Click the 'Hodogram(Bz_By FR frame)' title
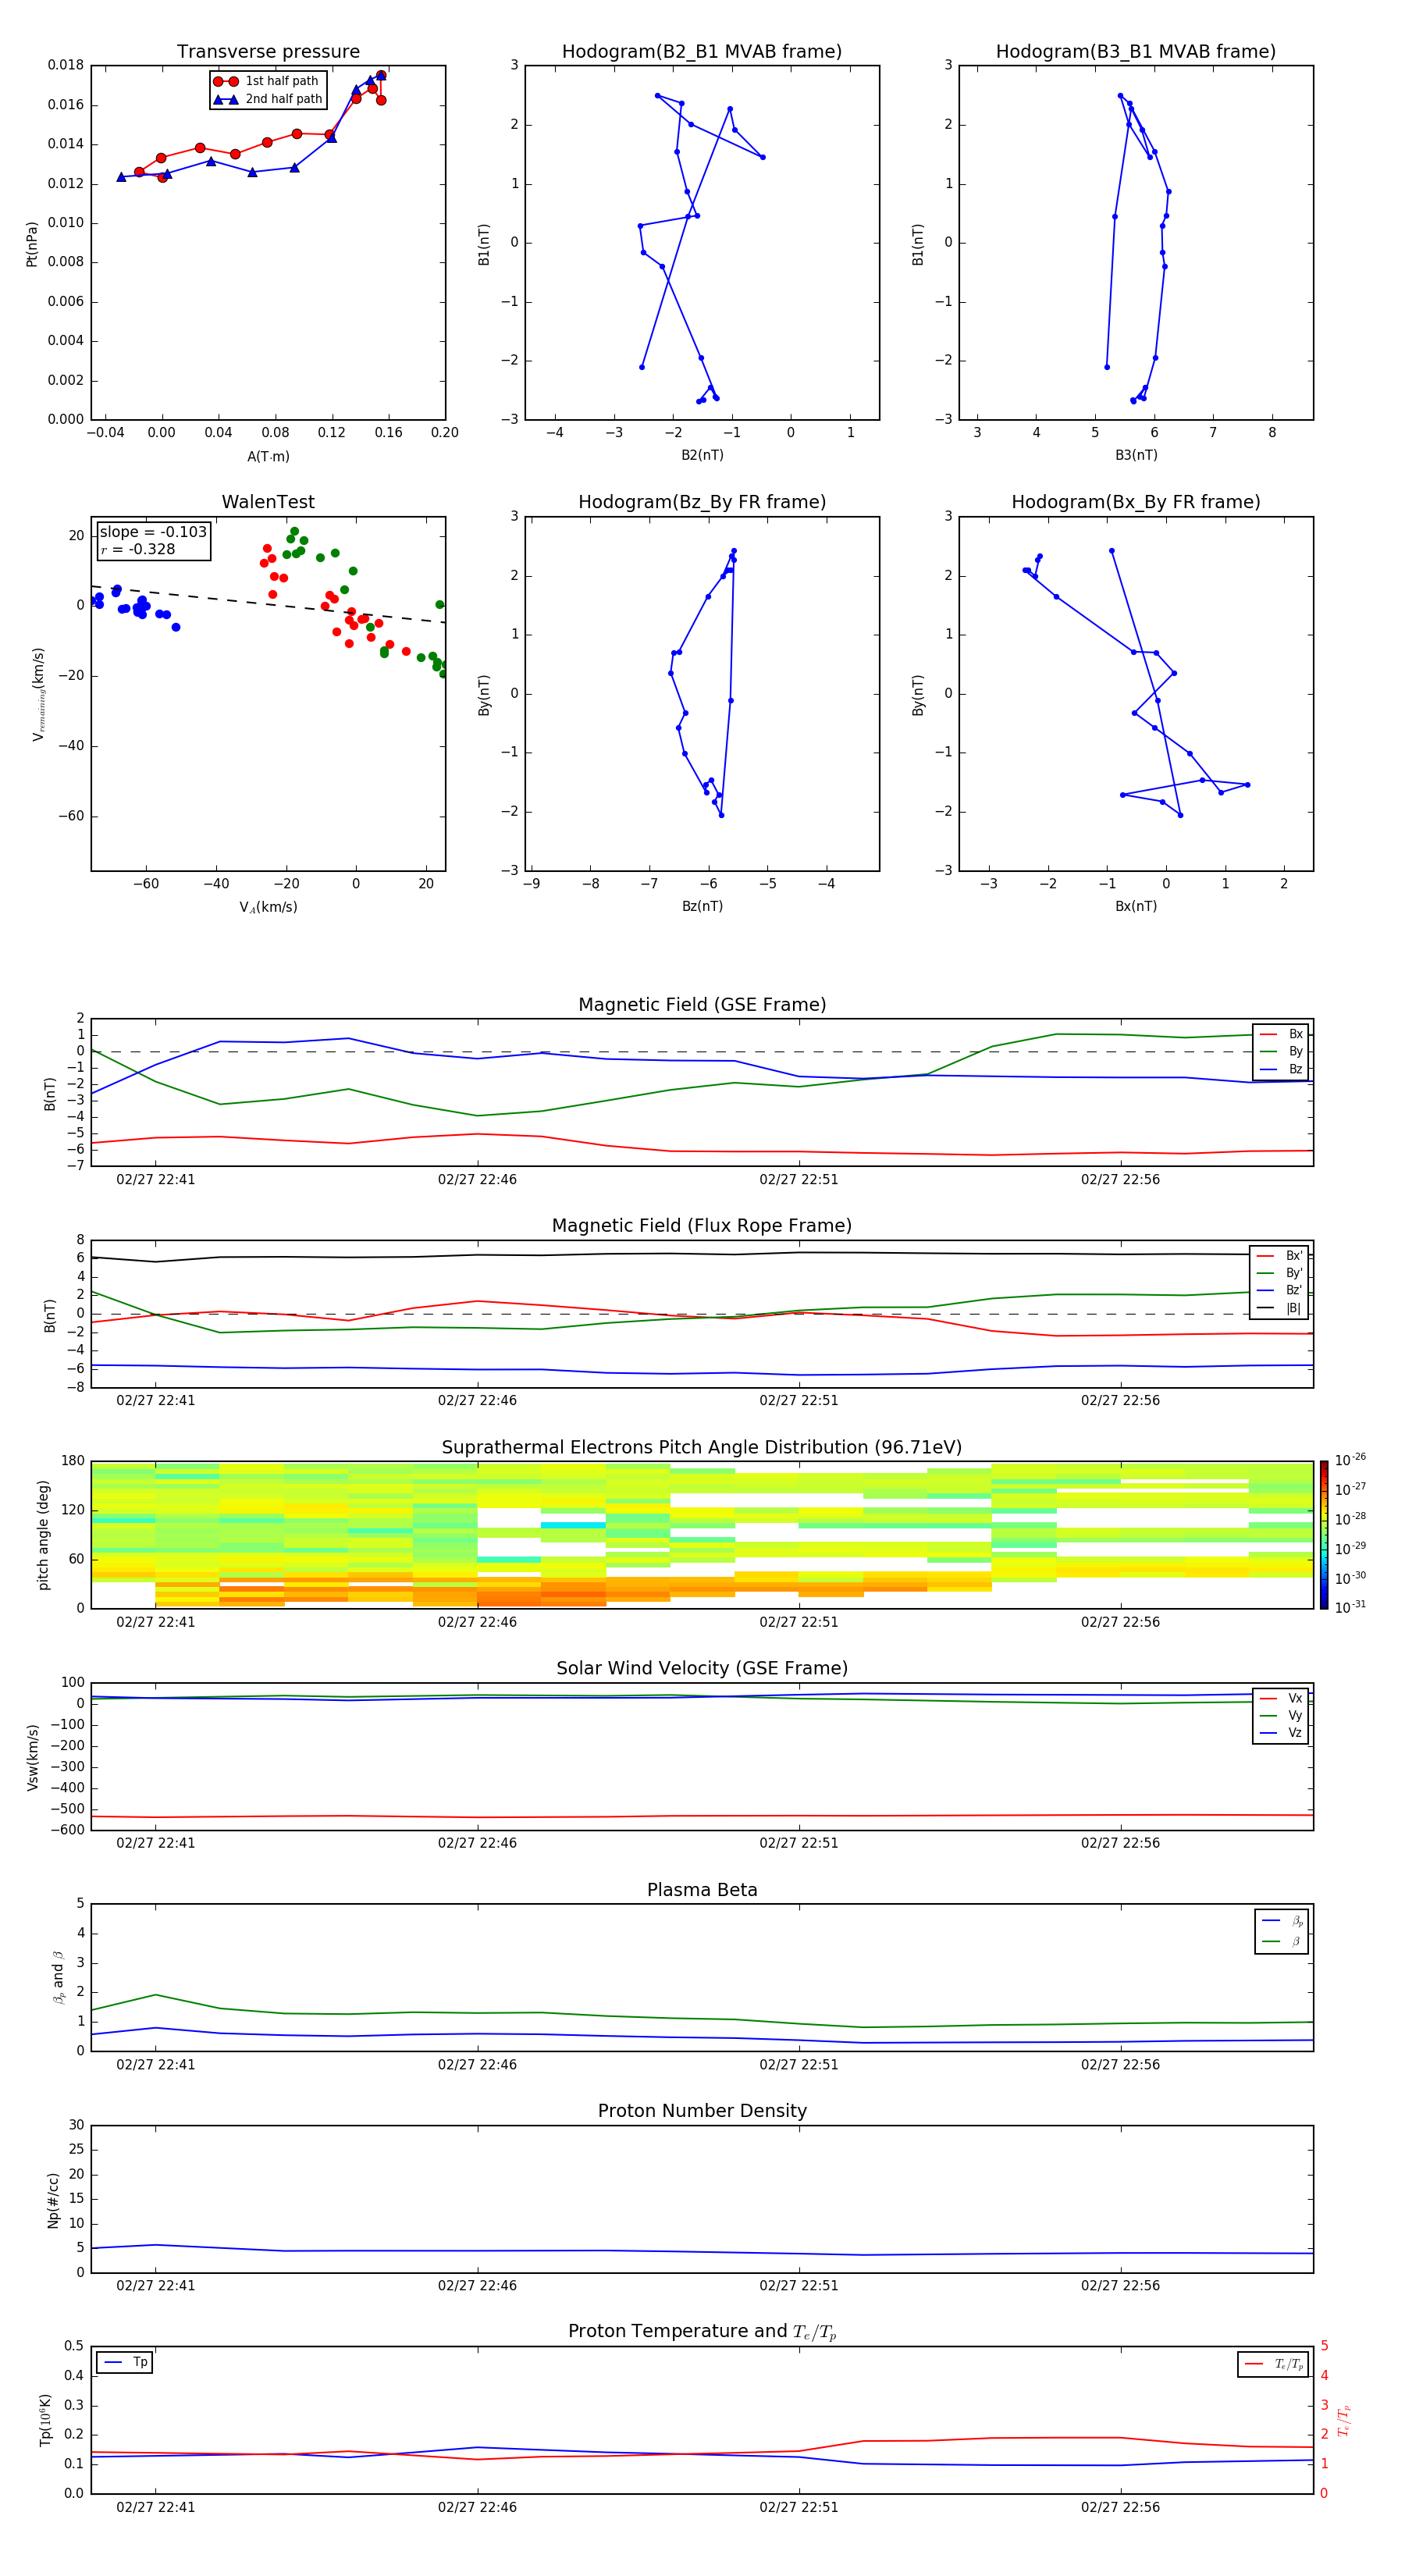1405x2576 pixels. 702,502
